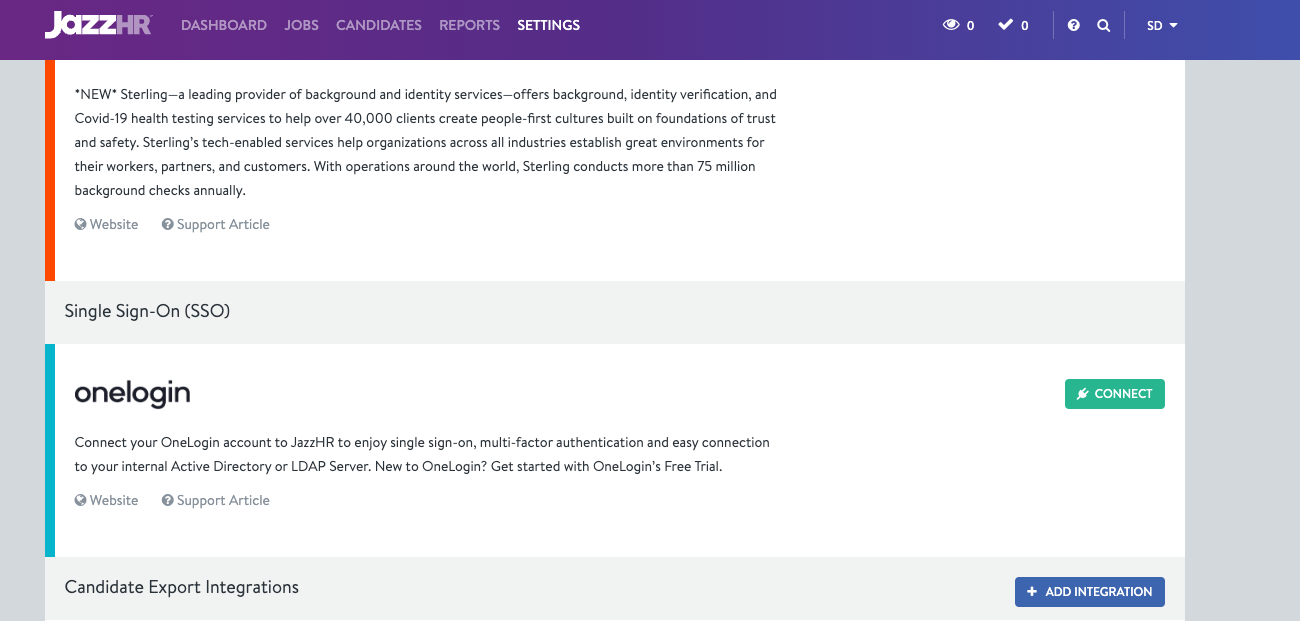Click the search magnifier icon

1104,26
